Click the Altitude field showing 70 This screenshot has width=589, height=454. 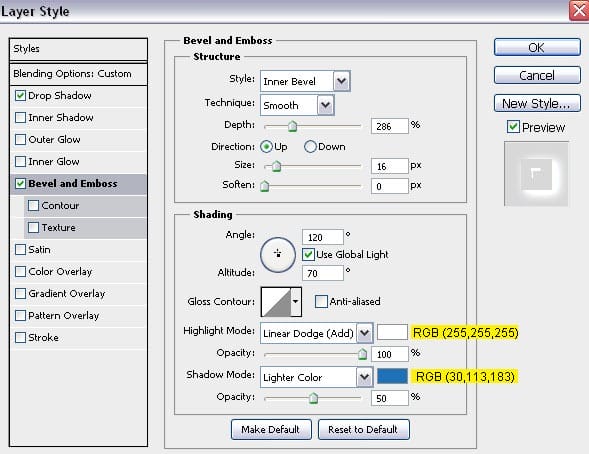coord(323,273)
